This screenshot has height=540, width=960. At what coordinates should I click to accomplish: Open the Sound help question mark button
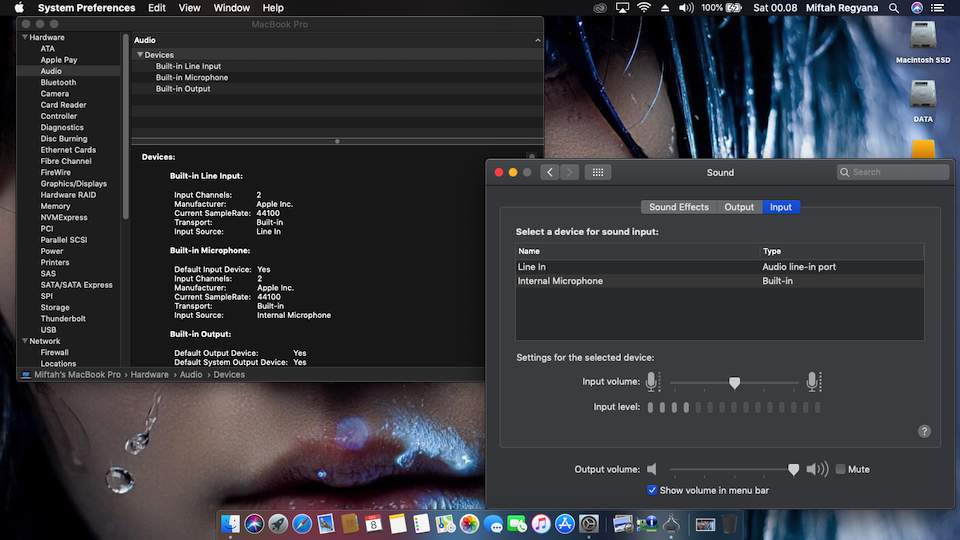pos(924,431)
